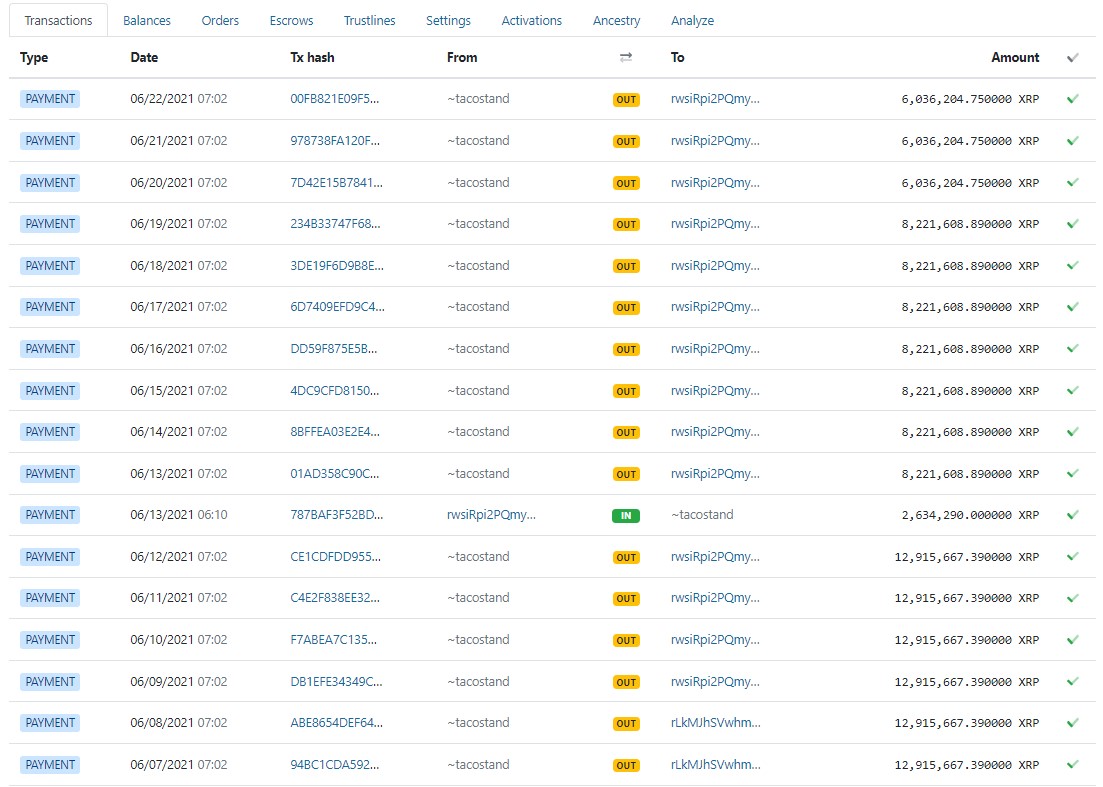The width and height of the screenshot is (1103, 787).
Task: Go to the Settings tab
Action: pos(448,20)
